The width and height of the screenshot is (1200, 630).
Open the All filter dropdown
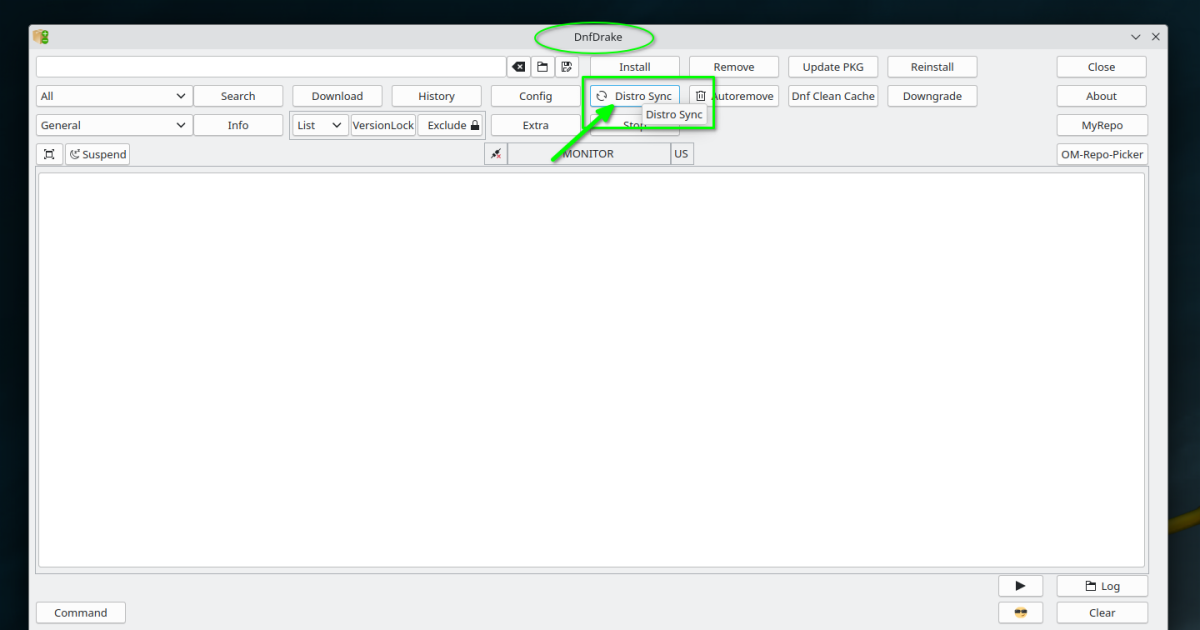[x=113, y=96]
